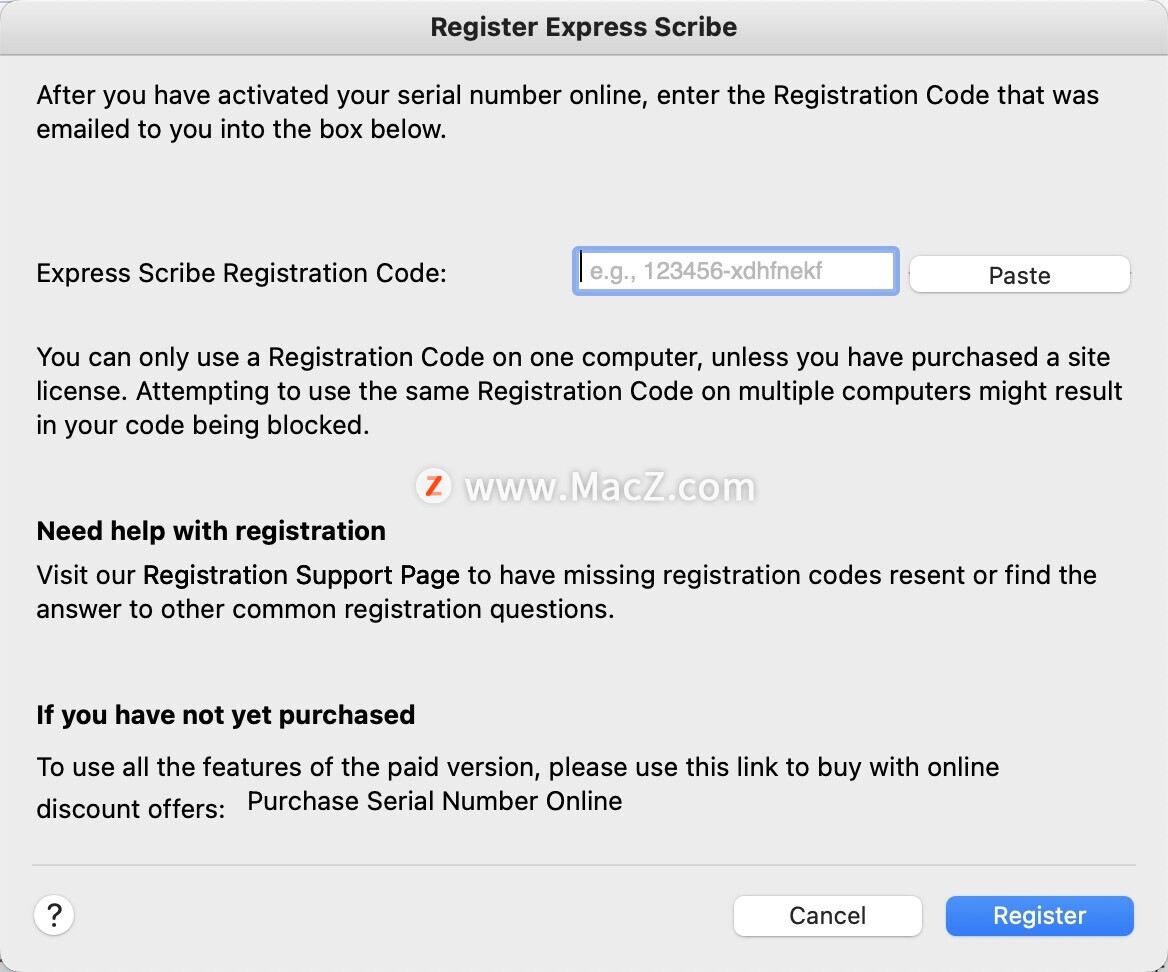Click the www.MacZ.com watermark text
This screenshot has height=972, width=1168.
pyautogui.click(x=610, y=487)
